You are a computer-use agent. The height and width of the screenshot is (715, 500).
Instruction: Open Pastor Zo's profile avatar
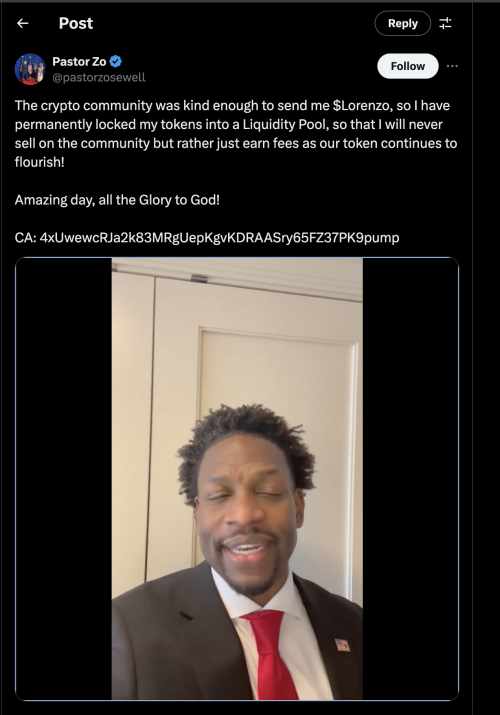[30, 69]
